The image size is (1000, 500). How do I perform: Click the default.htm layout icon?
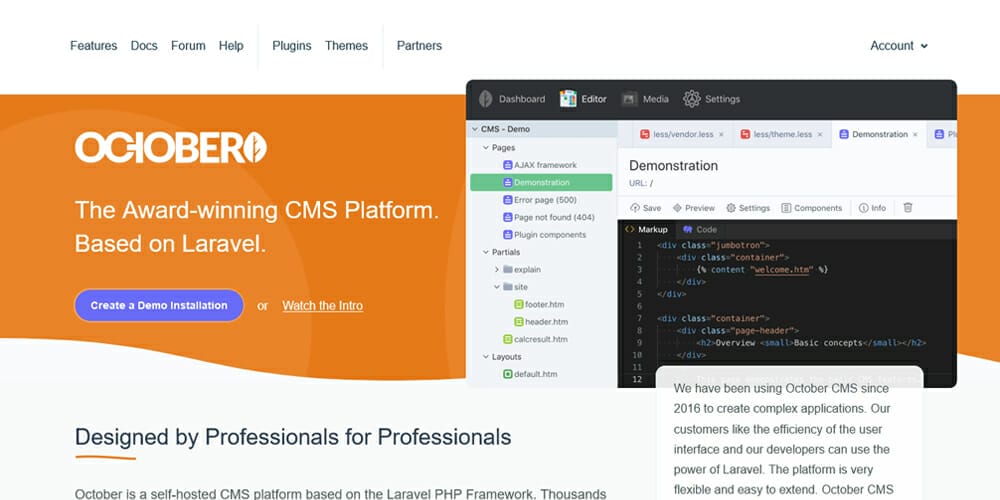[508, 374]
